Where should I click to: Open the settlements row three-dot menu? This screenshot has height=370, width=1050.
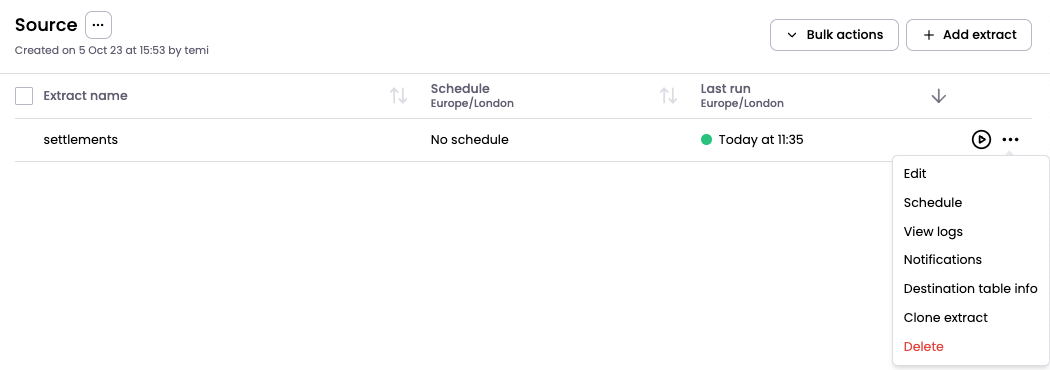pos(1010,140)
